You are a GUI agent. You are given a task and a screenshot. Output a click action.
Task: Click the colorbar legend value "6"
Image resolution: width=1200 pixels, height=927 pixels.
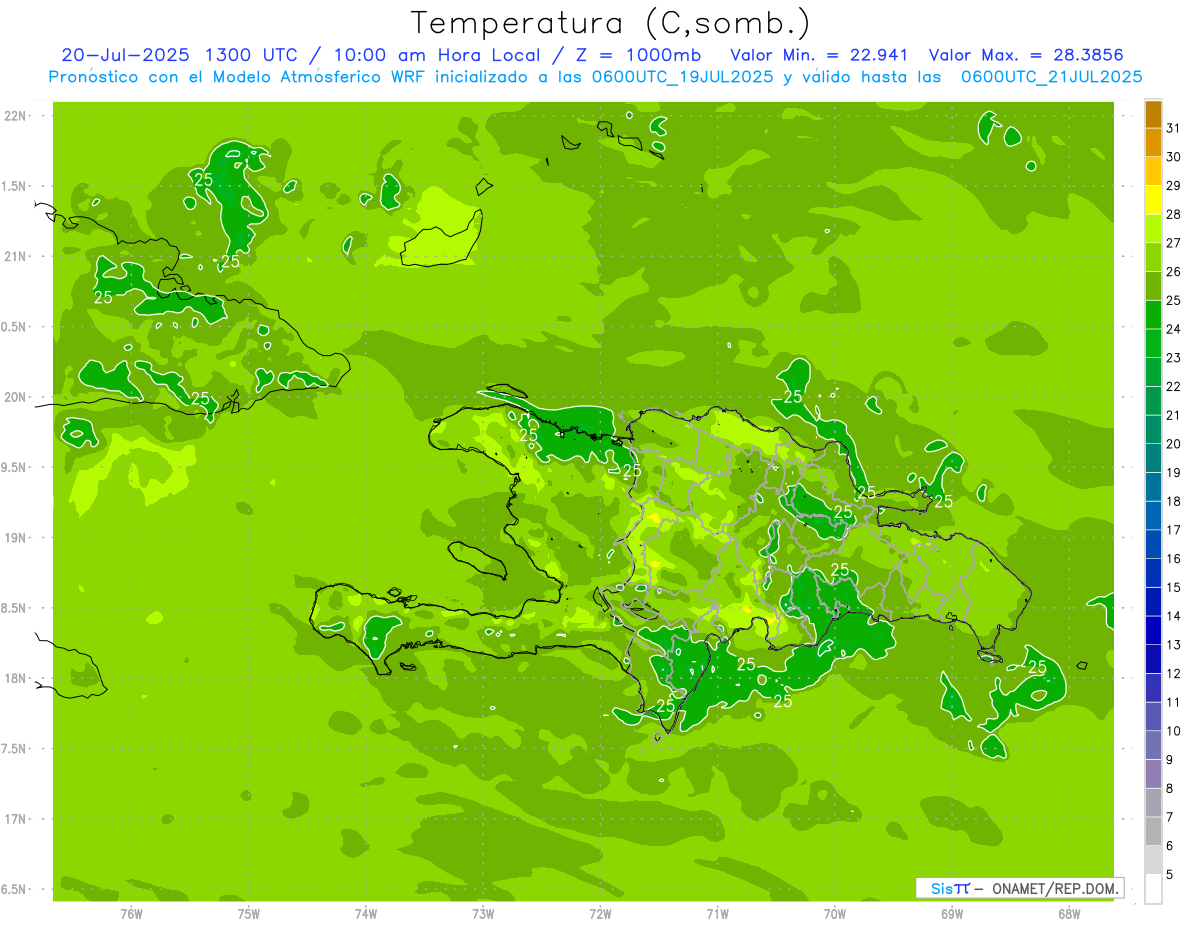coord(1170,846)
